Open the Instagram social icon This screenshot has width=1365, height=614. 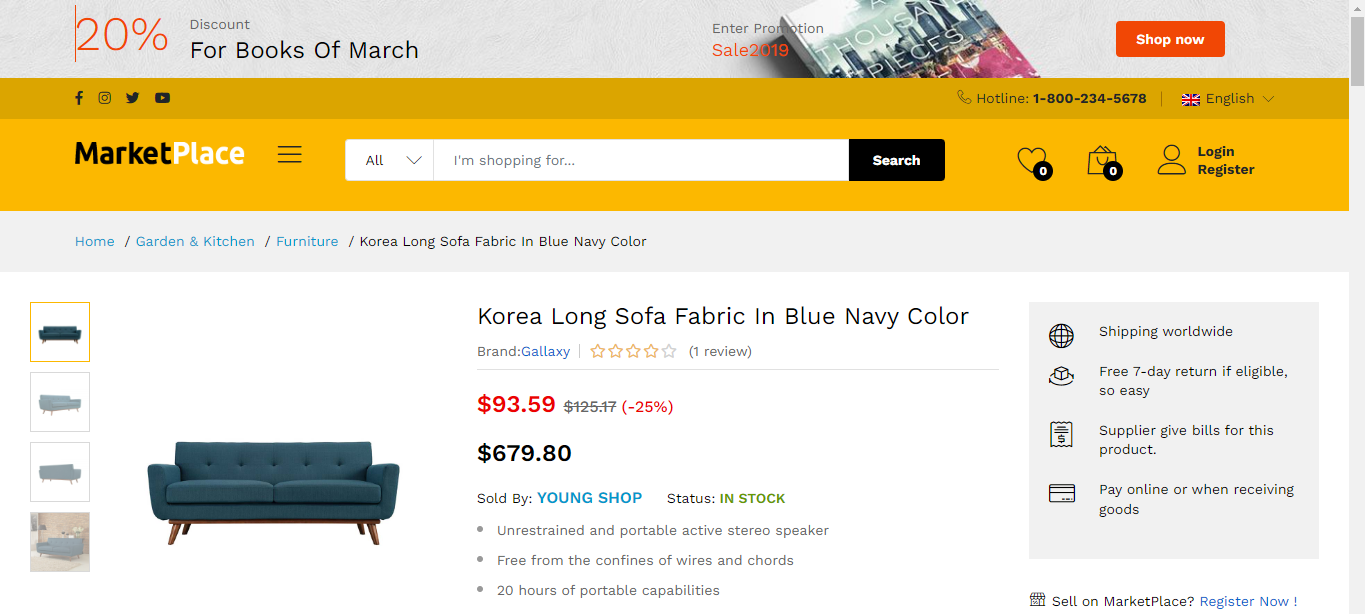tap(105, 98)
